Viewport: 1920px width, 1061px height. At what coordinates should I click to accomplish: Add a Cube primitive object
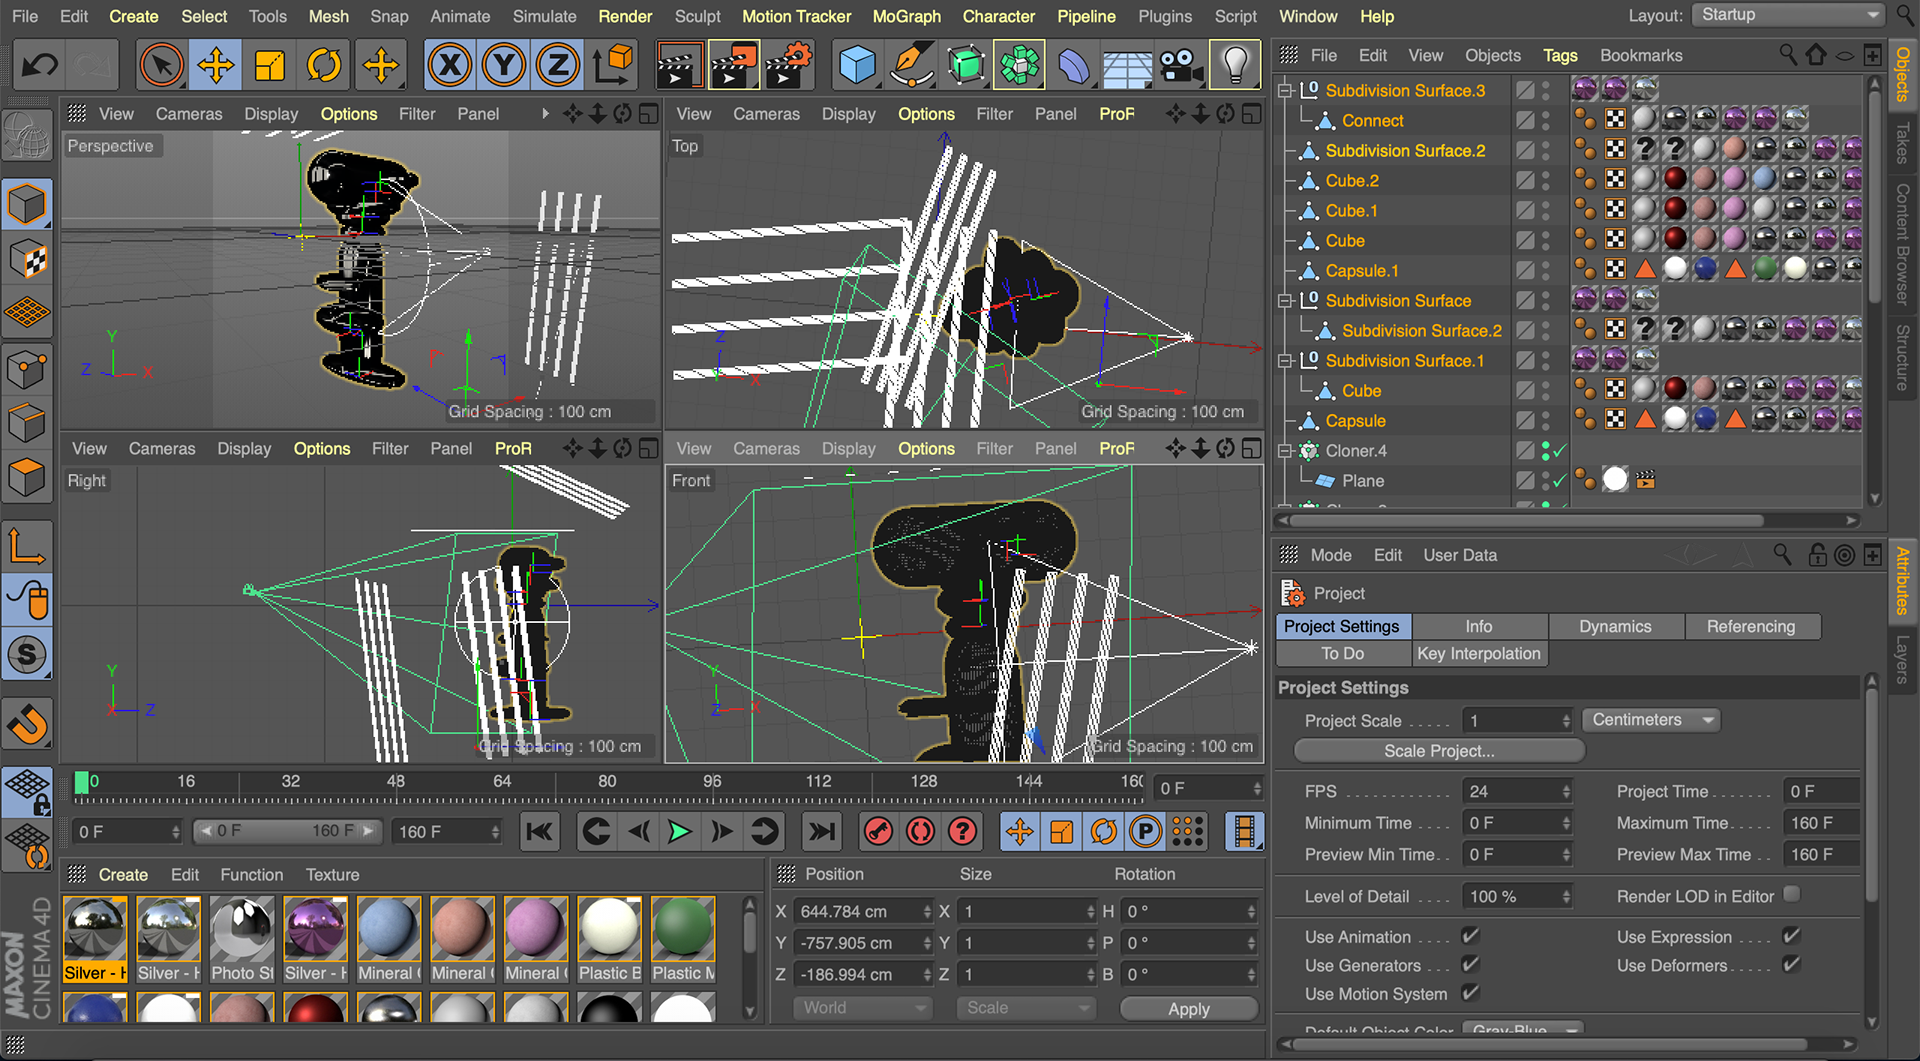pos(856,66)
